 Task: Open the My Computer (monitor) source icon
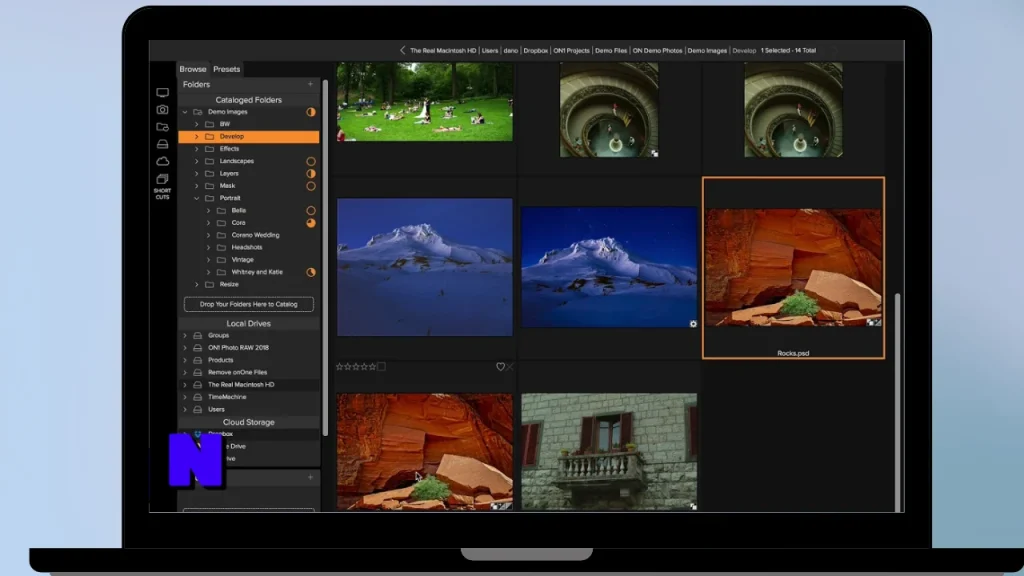tap(163, 93)
